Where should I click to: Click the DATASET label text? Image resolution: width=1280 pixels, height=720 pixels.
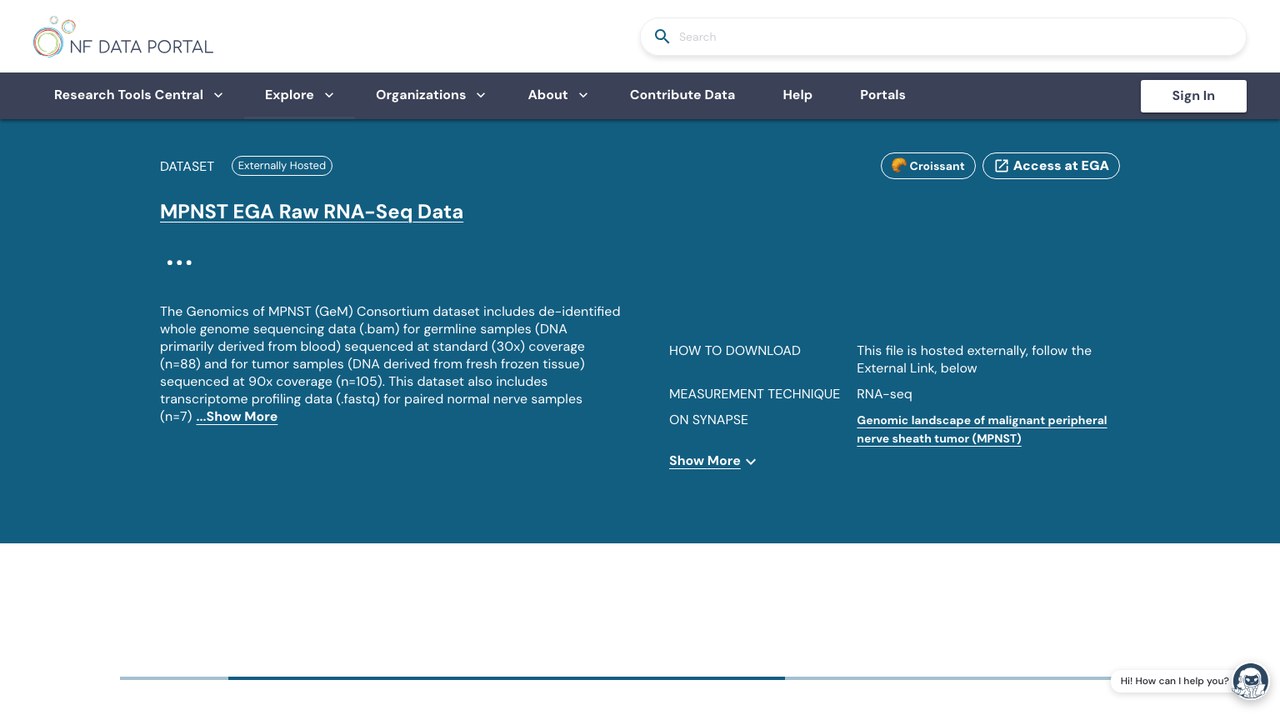(x=187, y=166)
